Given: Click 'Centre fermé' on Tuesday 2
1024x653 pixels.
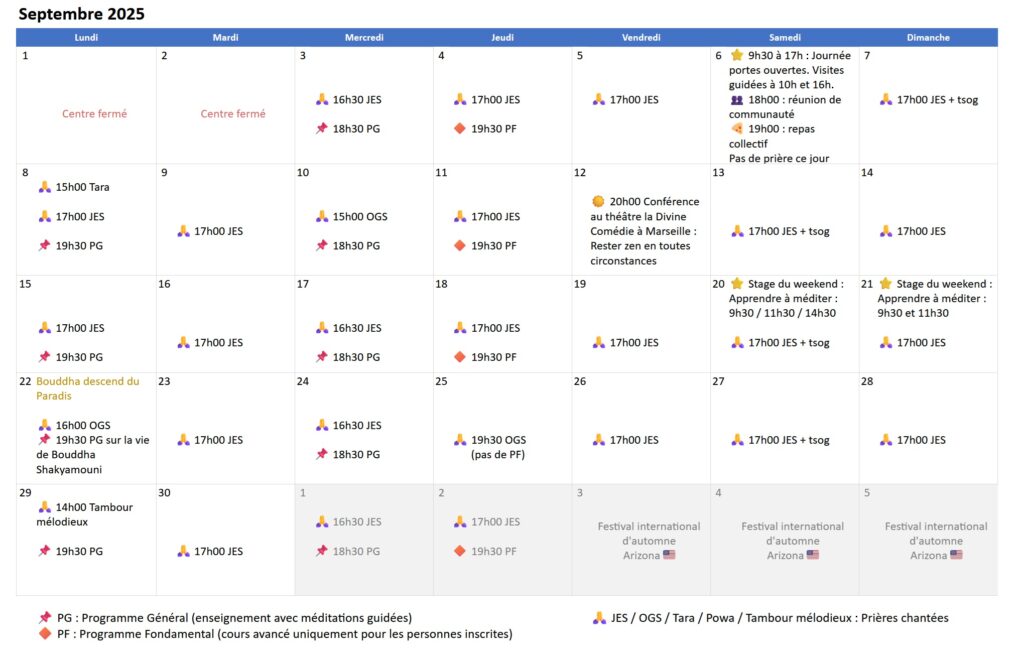Looking at the screenshot, I should point(232,114).
